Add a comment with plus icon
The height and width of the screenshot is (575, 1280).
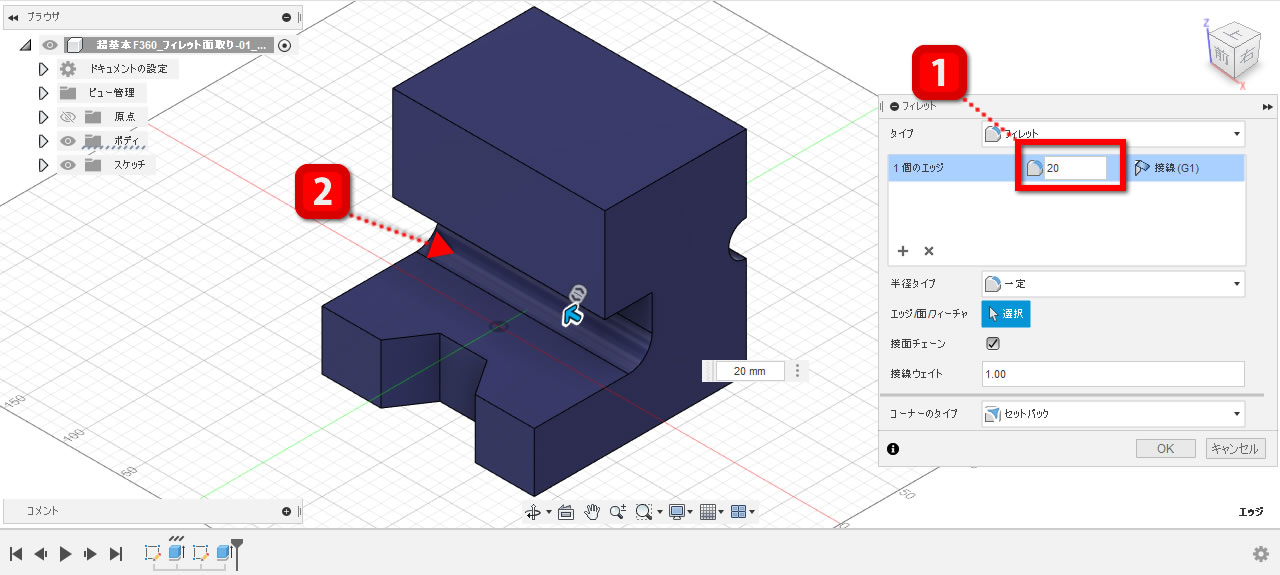287,511
